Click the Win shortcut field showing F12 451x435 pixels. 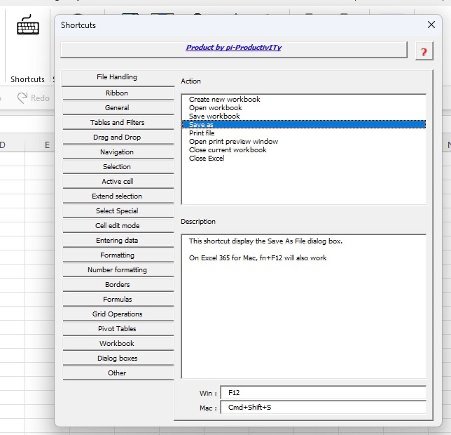[323, 393]
